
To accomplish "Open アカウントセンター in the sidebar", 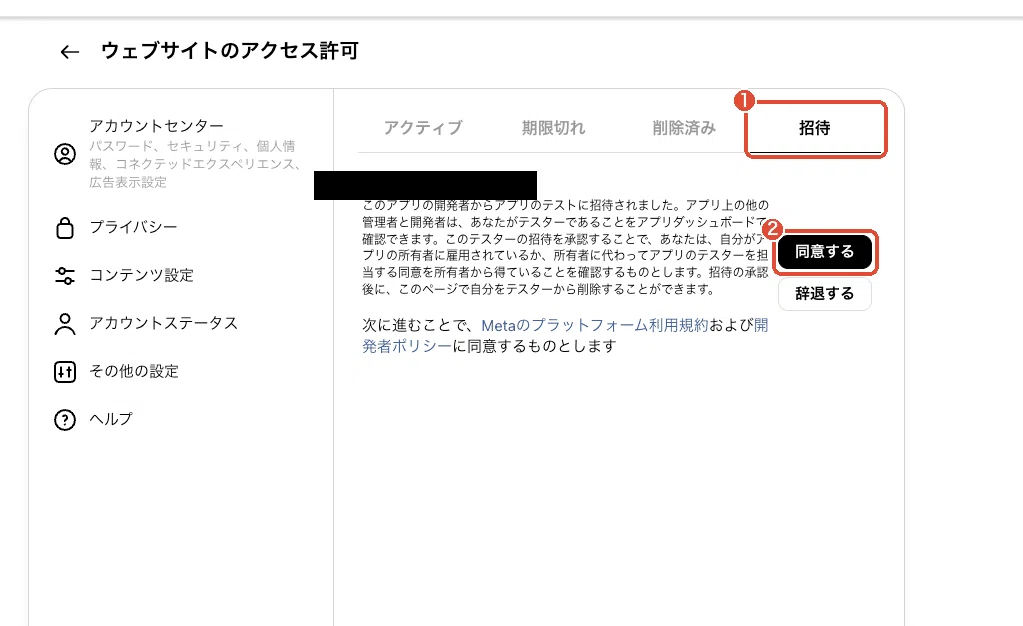I will (x=157, y=125).
